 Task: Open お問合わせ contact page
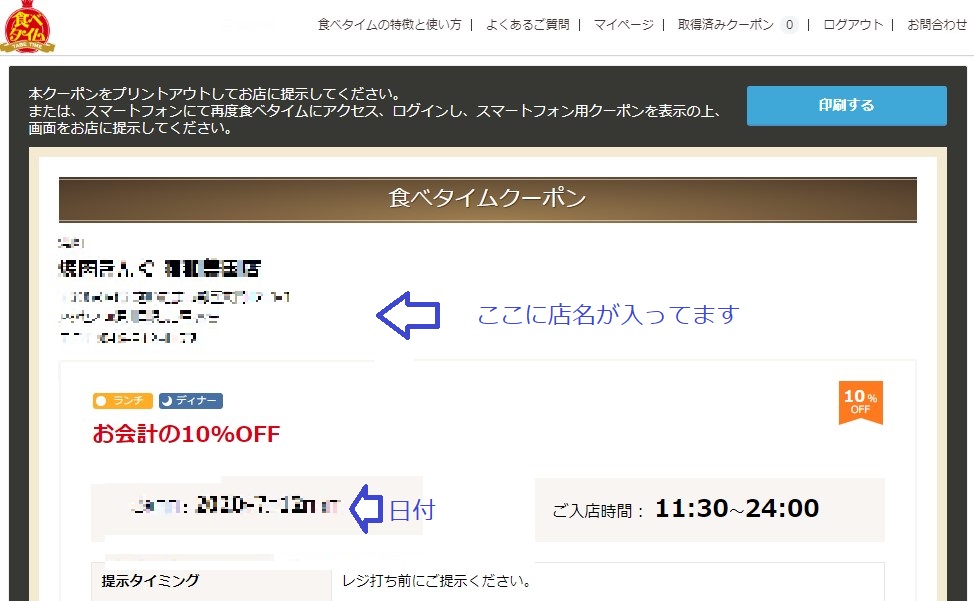click(937, 25)
